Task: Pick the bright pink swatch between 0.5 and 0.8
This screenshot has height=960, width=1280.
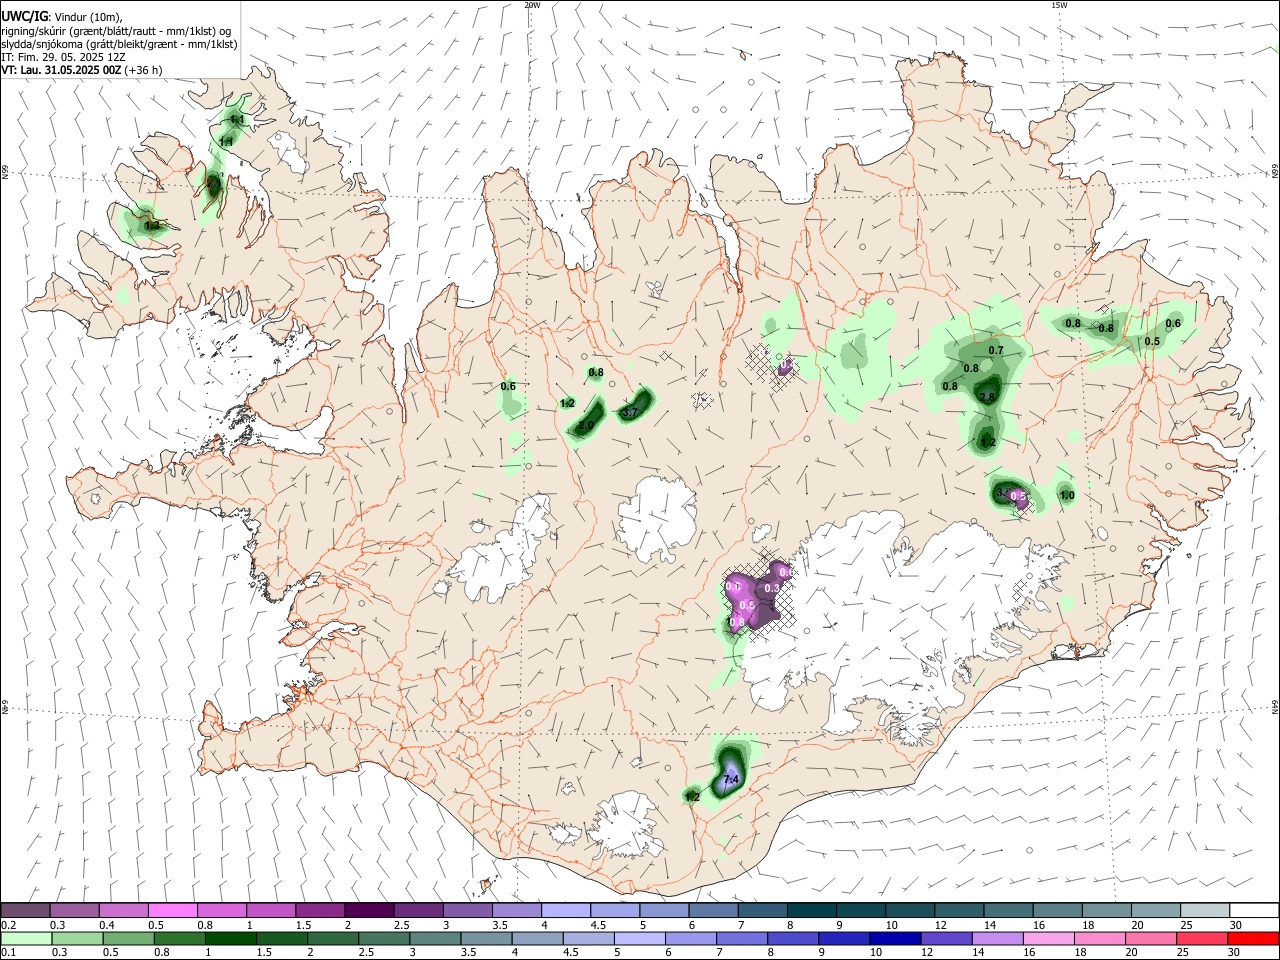Action: 172,910
